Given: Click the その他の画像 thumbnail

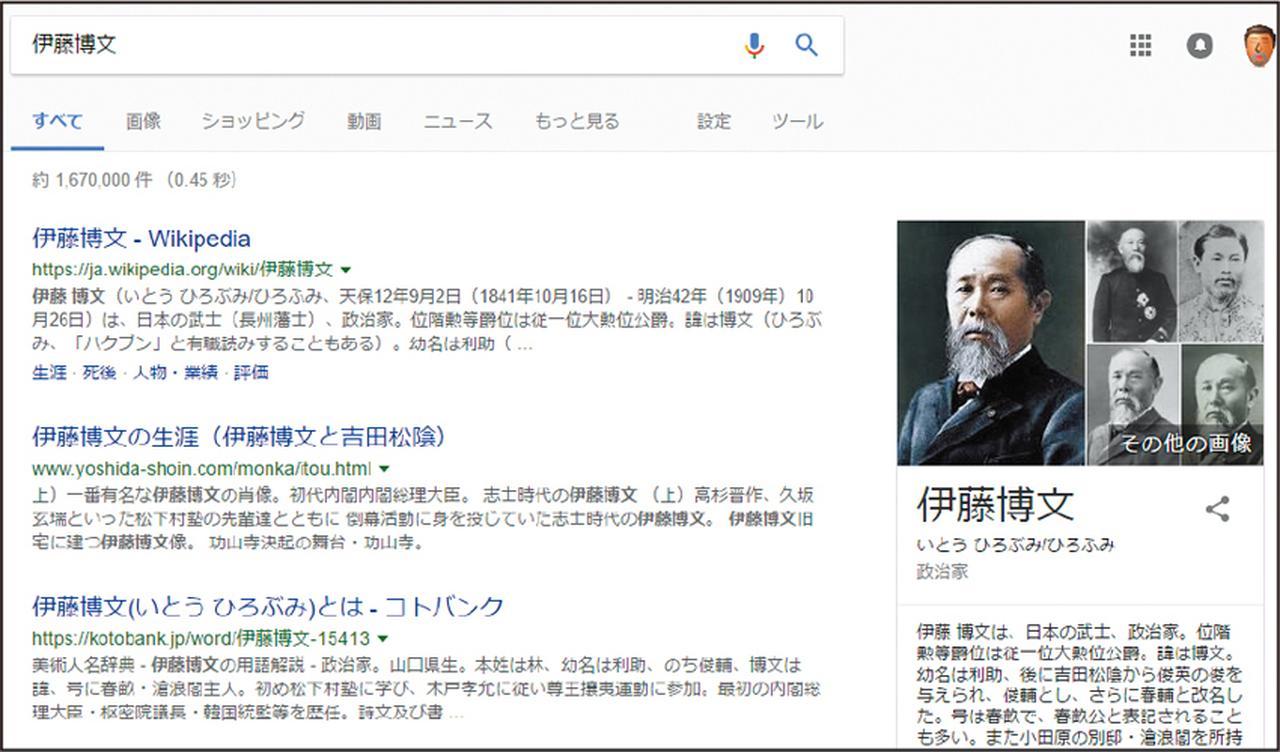Looking at the screenshot, I should (1187, 443).
